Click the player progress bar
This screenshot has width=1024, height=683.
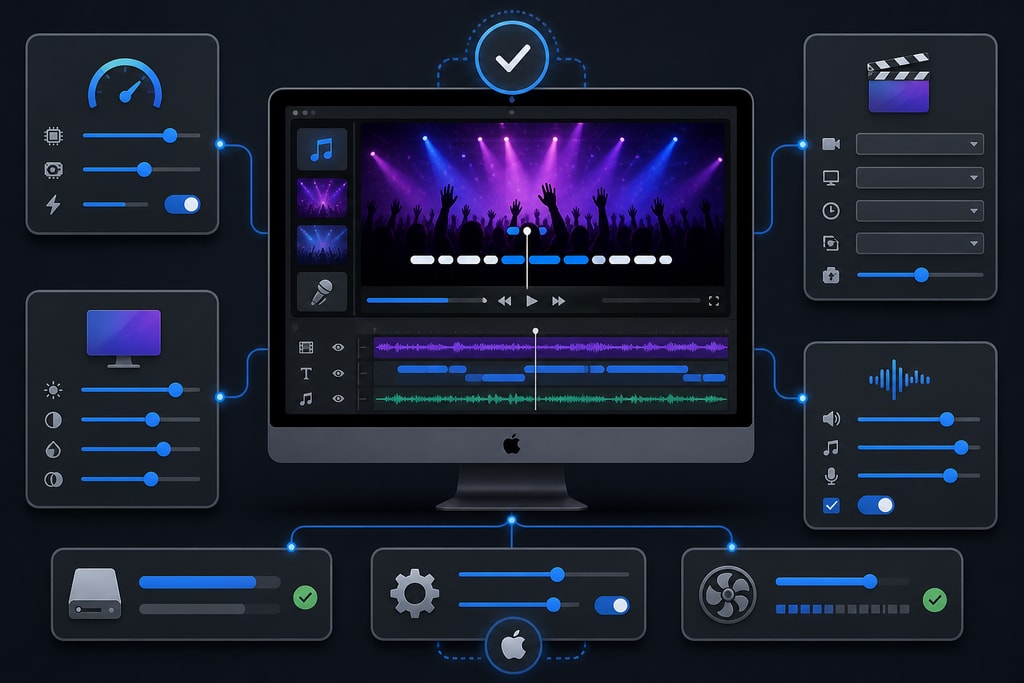(426, 300)
